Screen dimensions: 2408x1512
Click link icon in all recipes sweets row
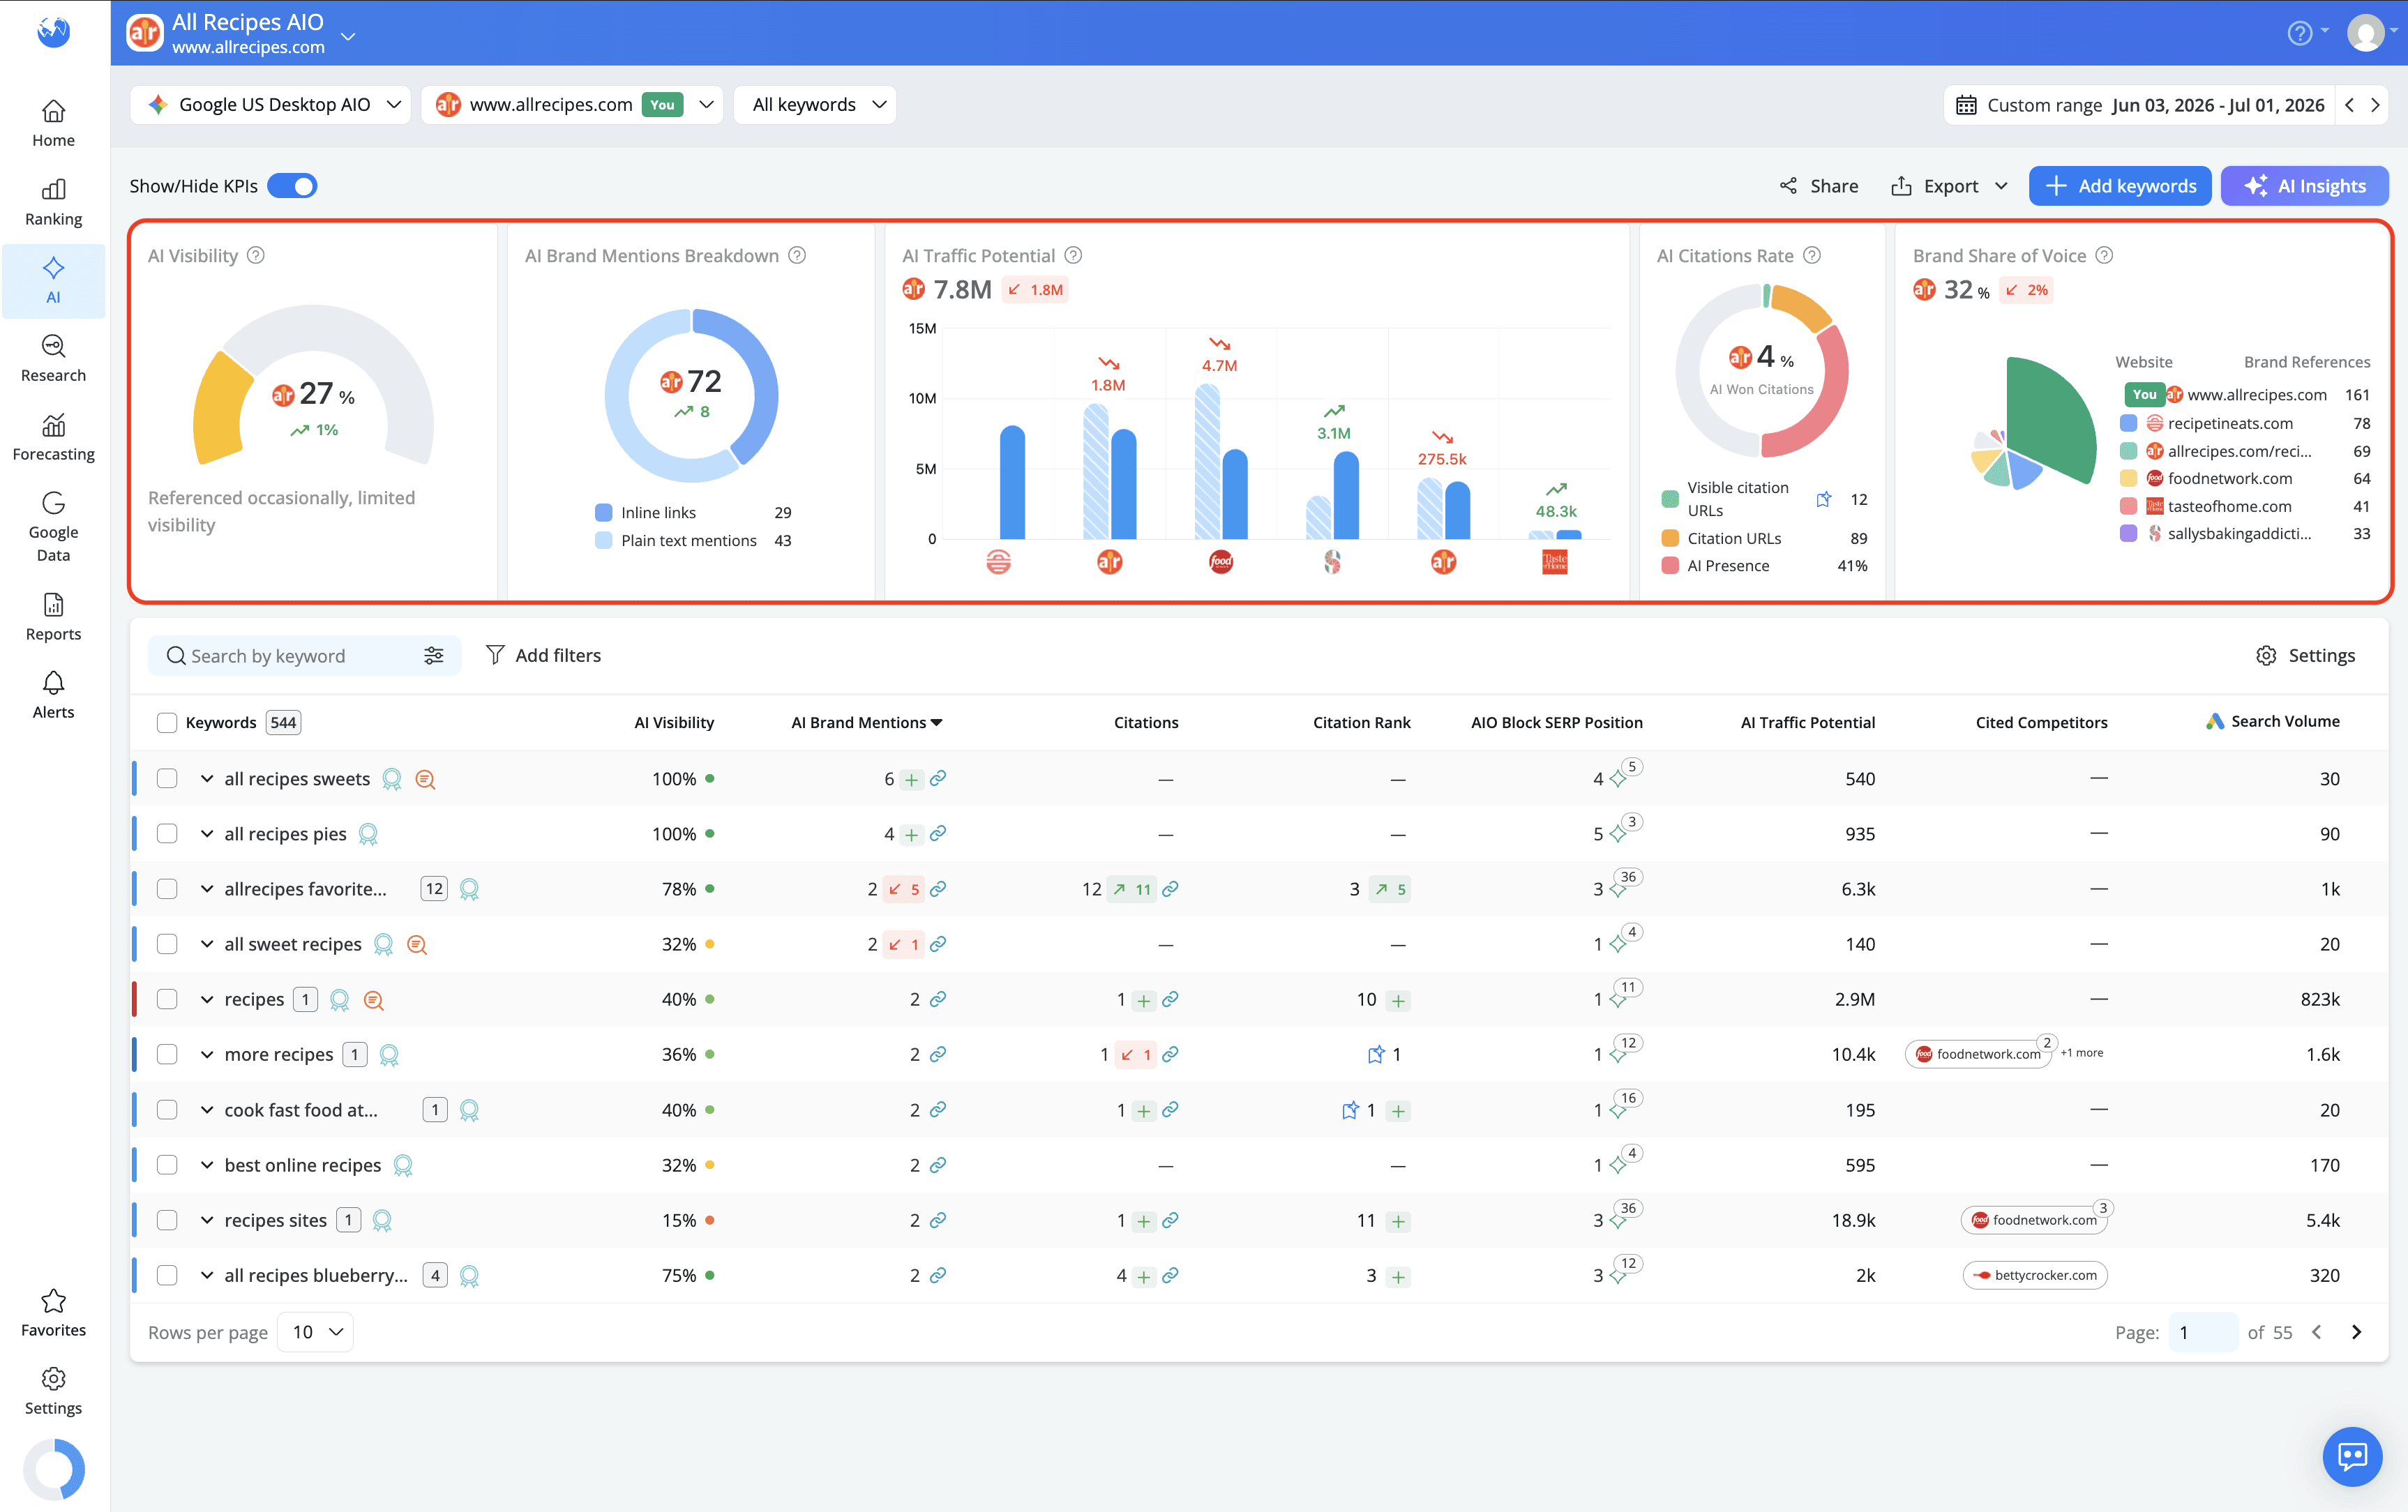(x=938, y=778)
